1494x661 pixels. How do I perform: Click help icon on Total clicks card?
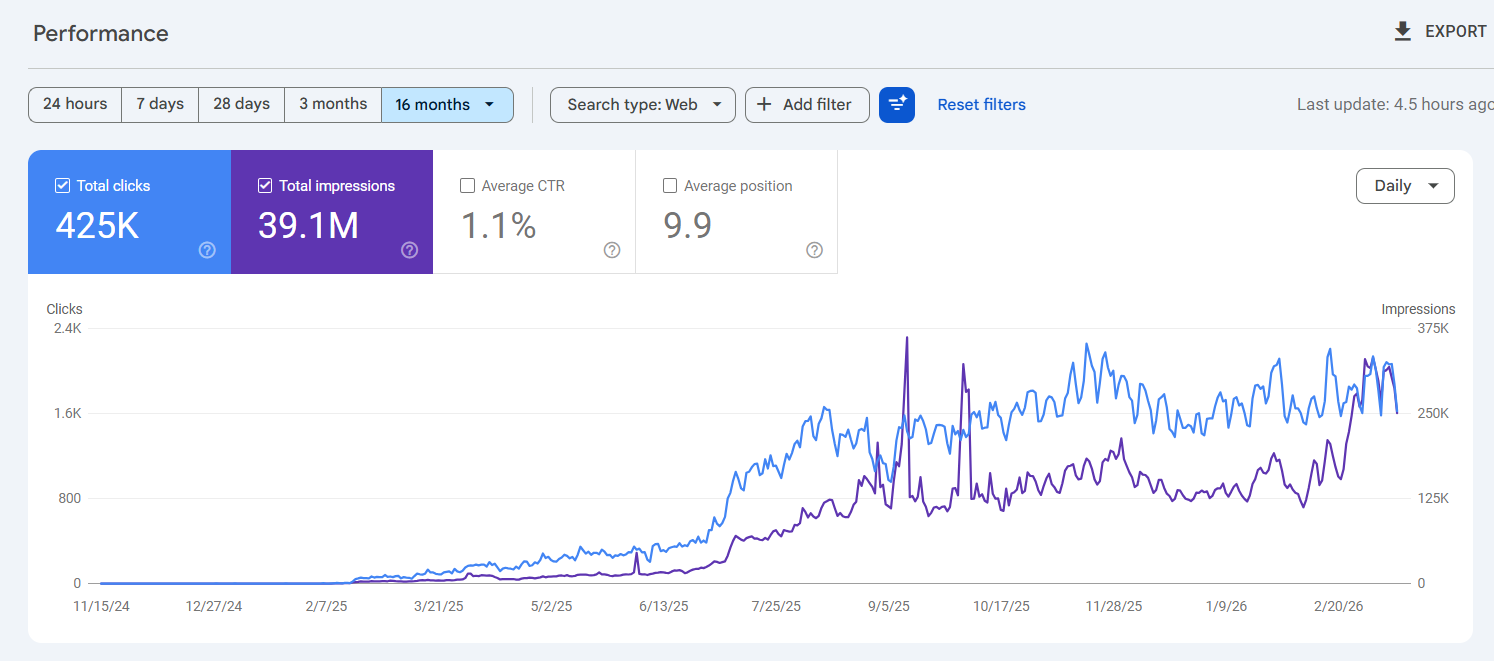(x=207, y=250)
